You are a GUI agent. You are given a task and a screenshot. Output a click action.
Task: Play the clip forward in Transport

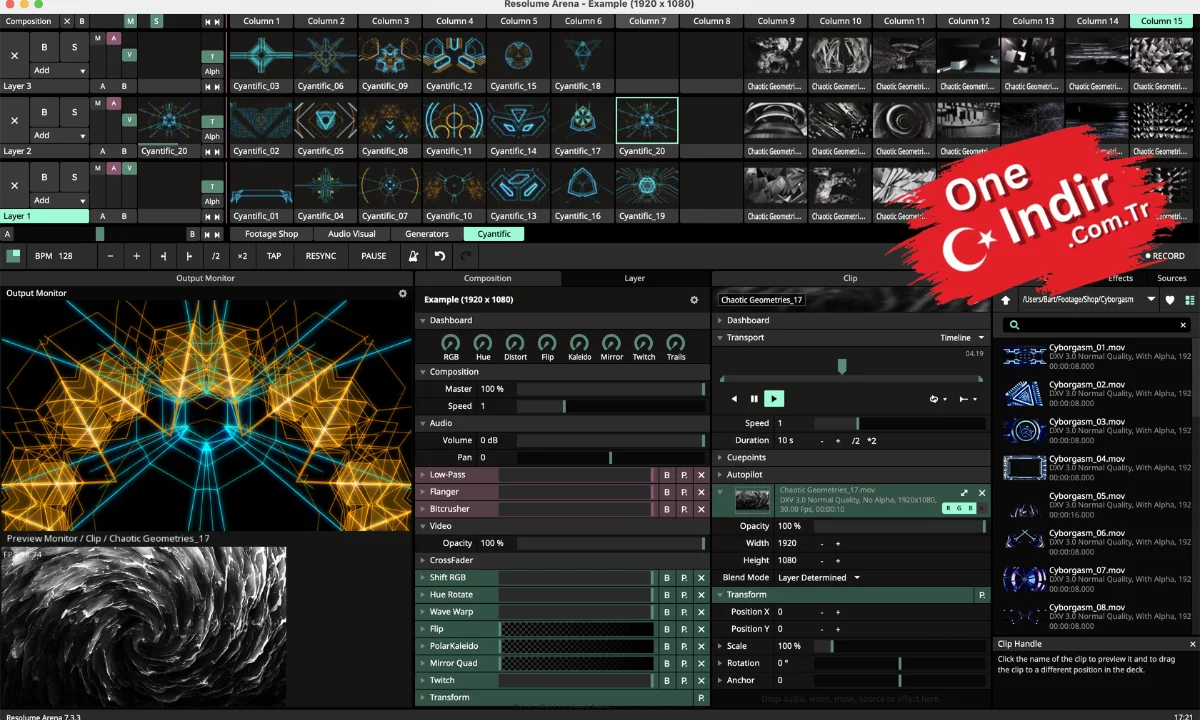point(773,398)
